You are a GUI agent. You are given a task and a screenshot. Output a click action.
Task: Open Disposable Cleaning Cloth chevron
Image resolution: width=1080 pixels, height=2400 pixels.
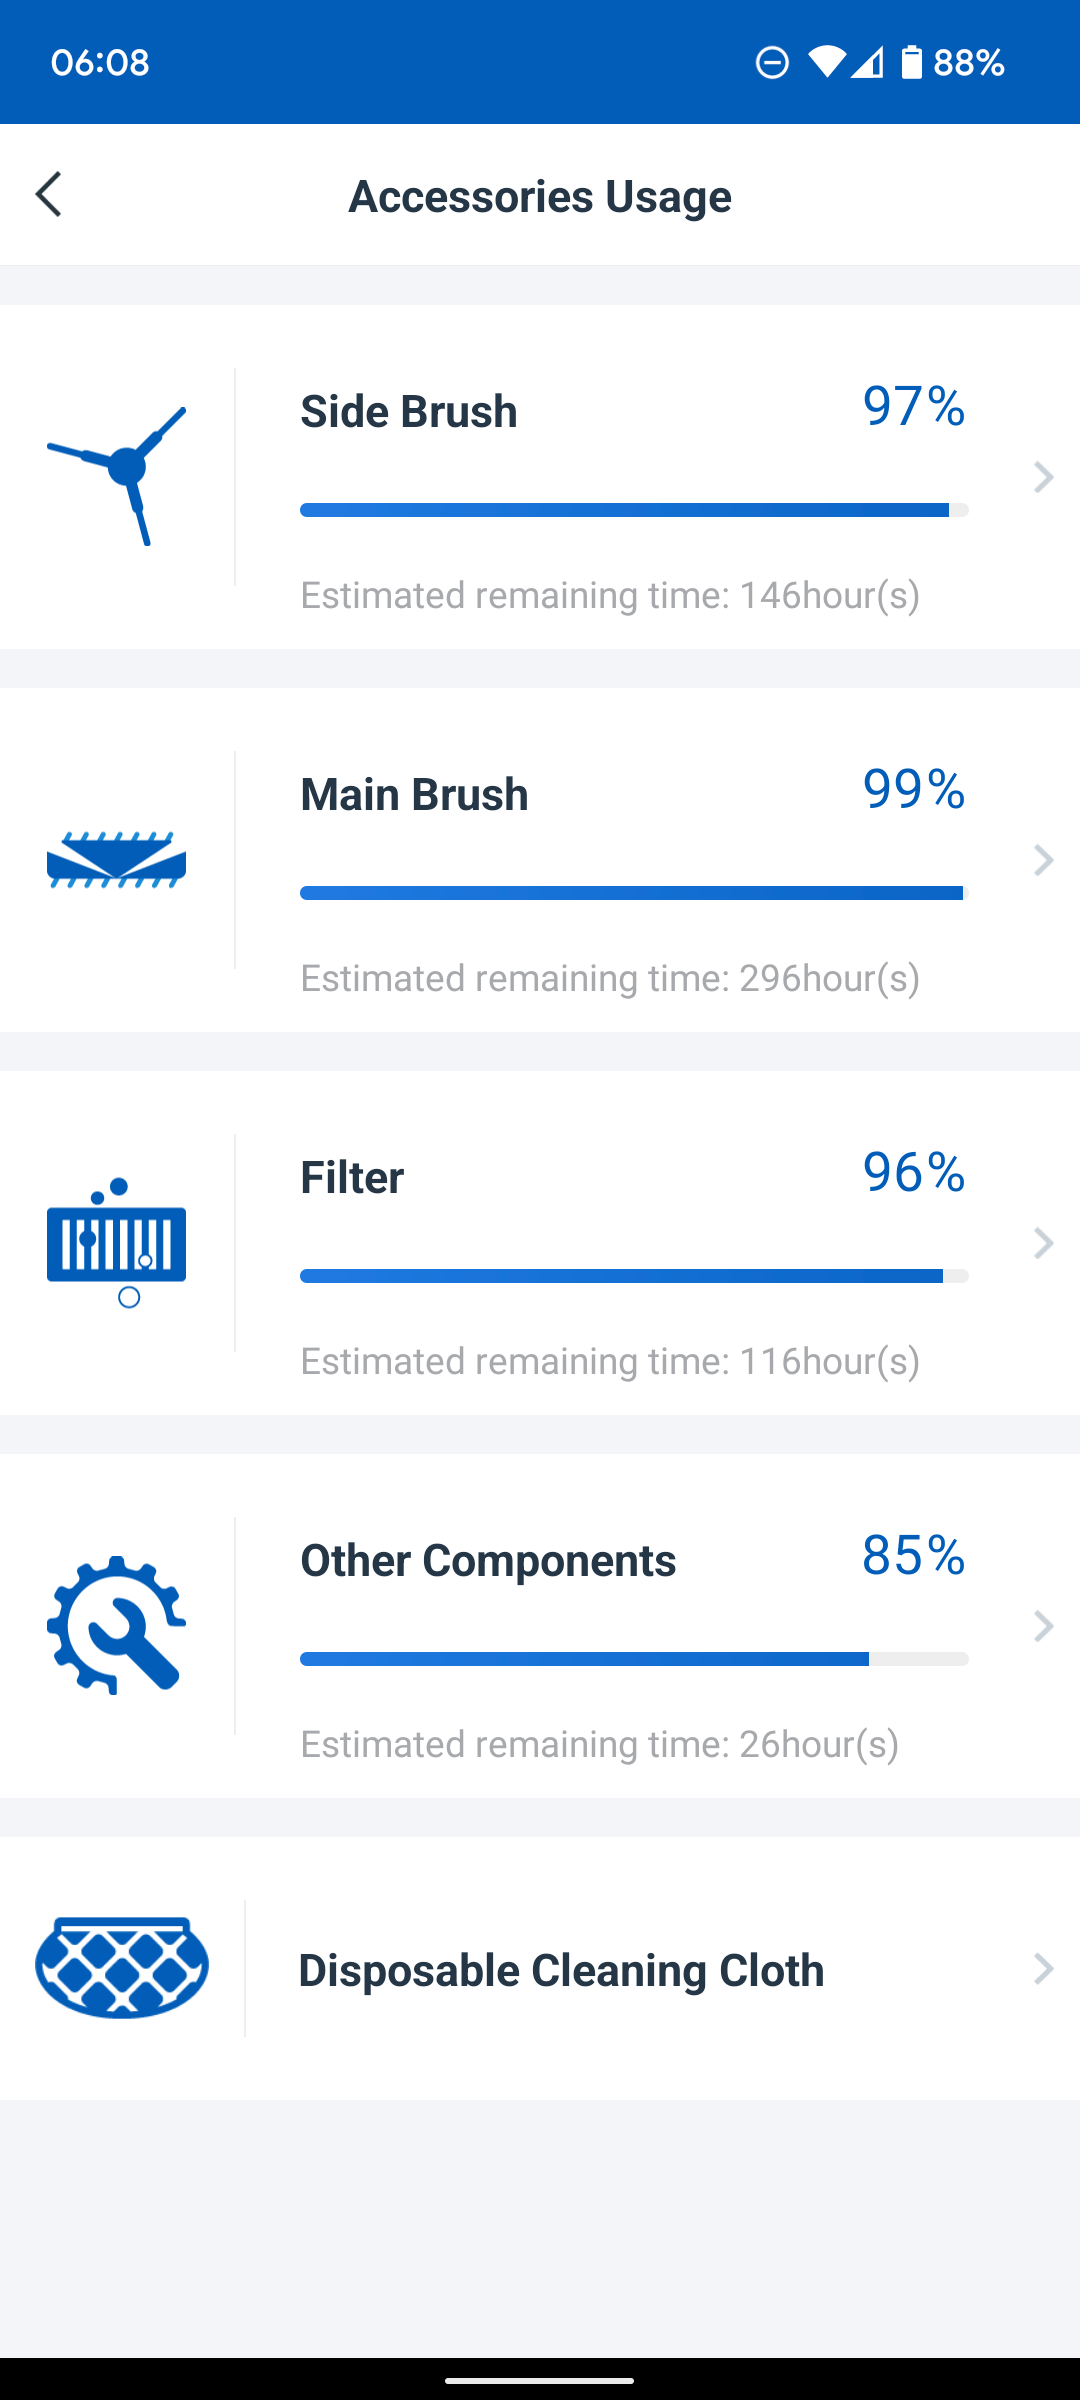(x=1043, y=1969)
